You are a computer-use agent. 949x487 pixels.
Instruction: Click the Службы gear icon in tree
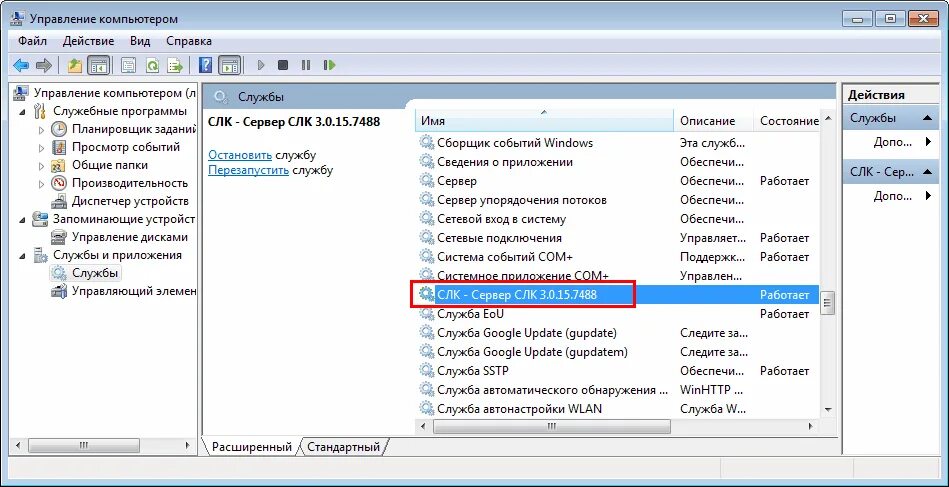click(x=59, y=273)
